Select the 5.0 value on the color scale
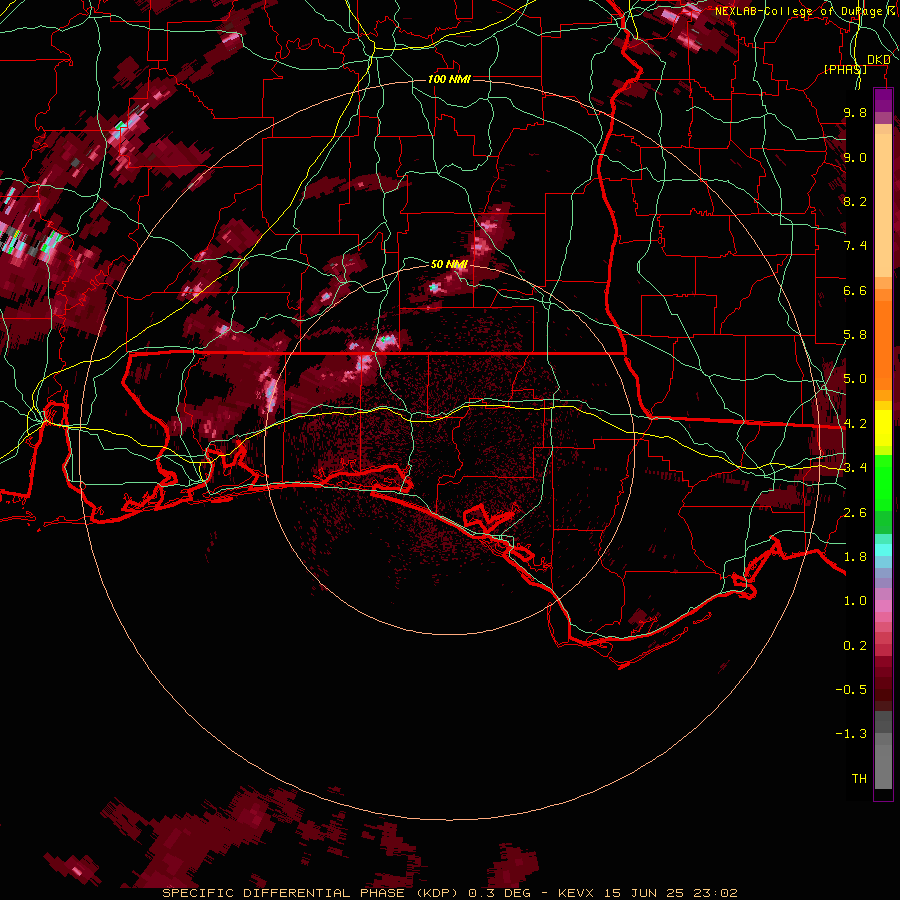This screenshot has height=900, width=900. [x=855, y=379]
